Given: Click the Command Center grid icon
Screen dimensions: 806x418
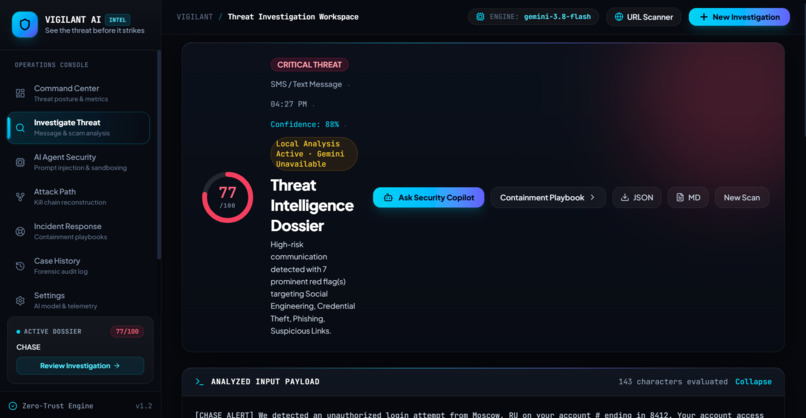Looking at the screenshot, I should coord(20,93).
